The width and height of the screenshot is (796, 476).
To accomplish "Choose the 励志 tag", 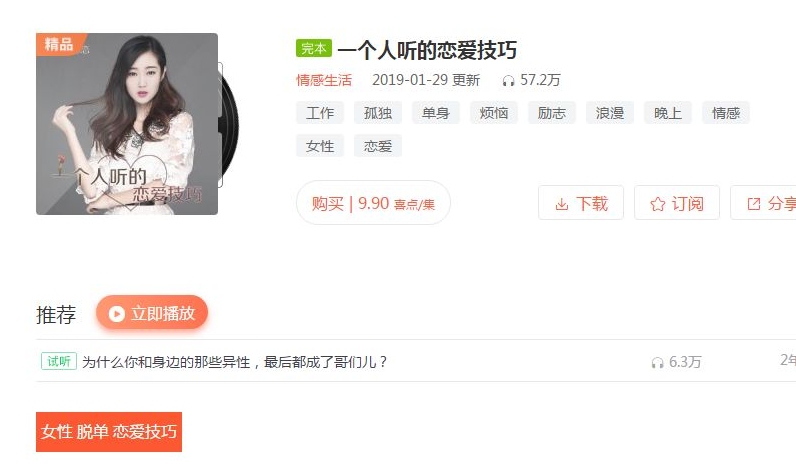I will pyautogui.click(x=552, y=113).
